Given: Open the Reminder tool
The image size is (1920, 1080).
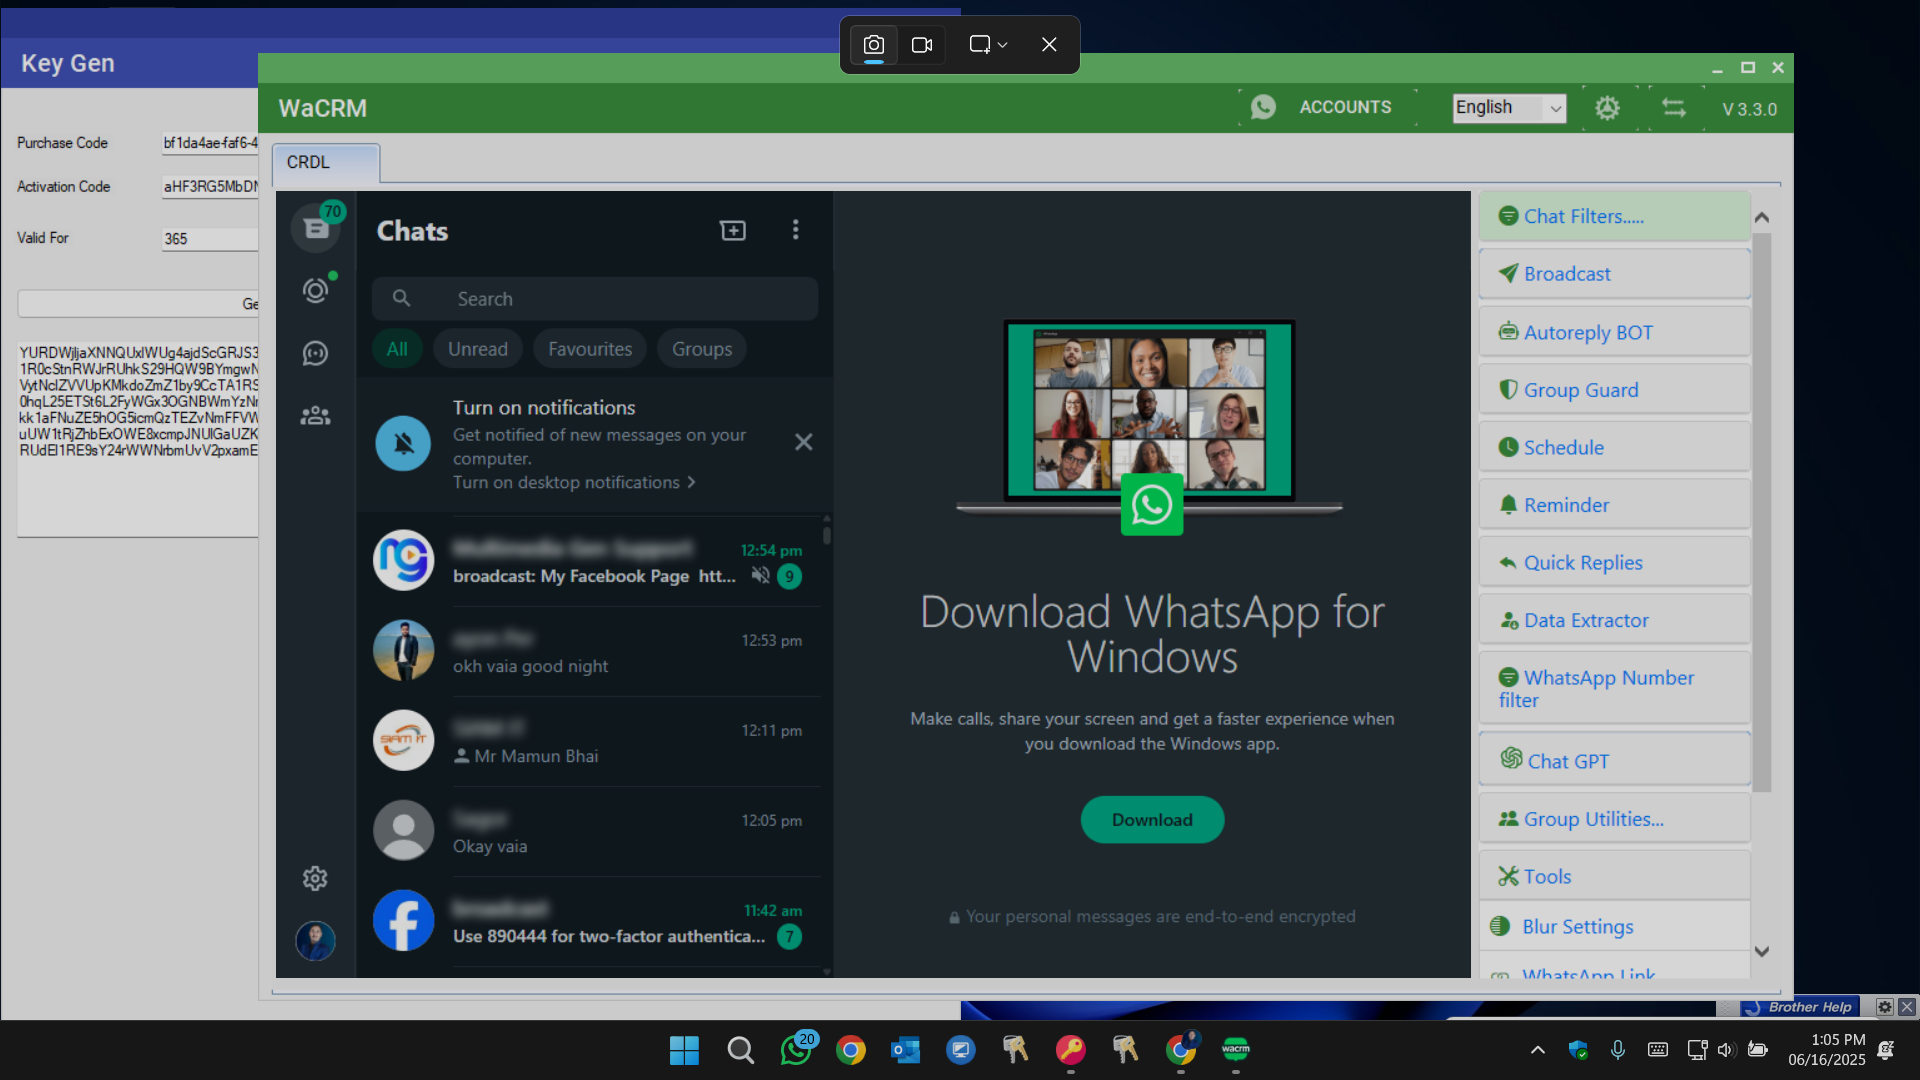Looking at the screenshot, I should click(x=1614, y=505).
